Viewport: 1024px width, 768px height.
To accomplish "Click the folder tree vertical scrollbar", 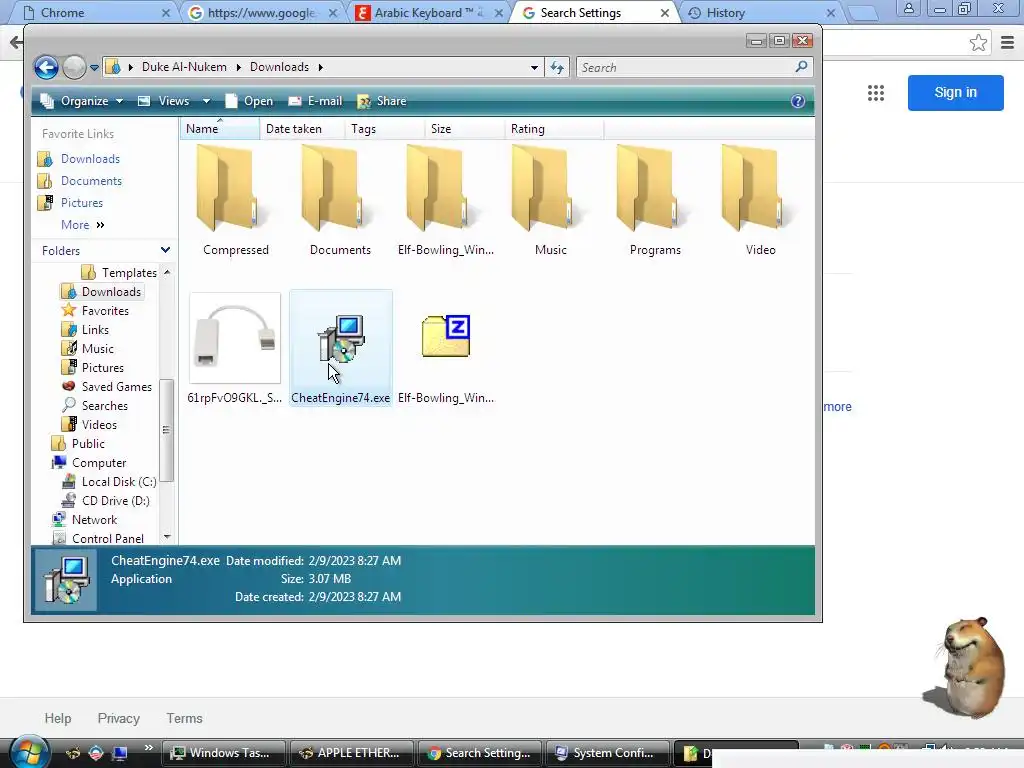I will (x=167, y=430).
